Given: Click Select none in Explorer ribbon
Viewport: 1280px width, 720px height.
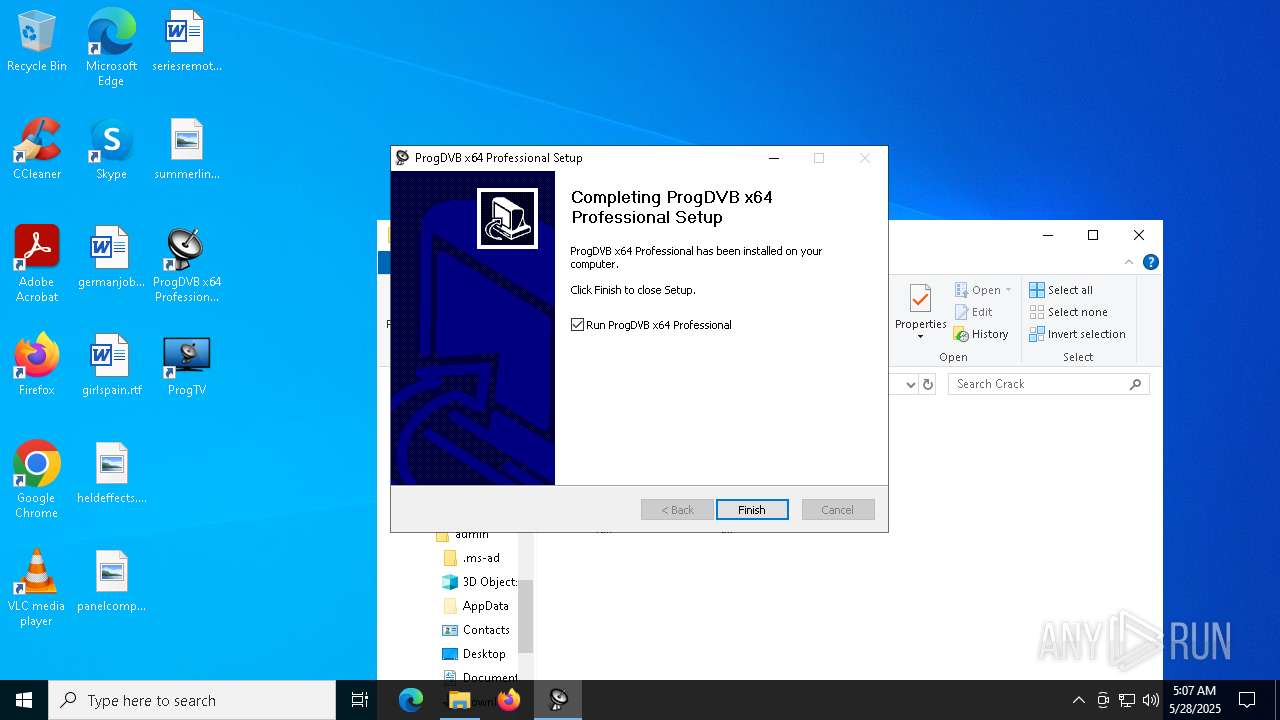Looking at the screenshot, I should [1068, 312].
